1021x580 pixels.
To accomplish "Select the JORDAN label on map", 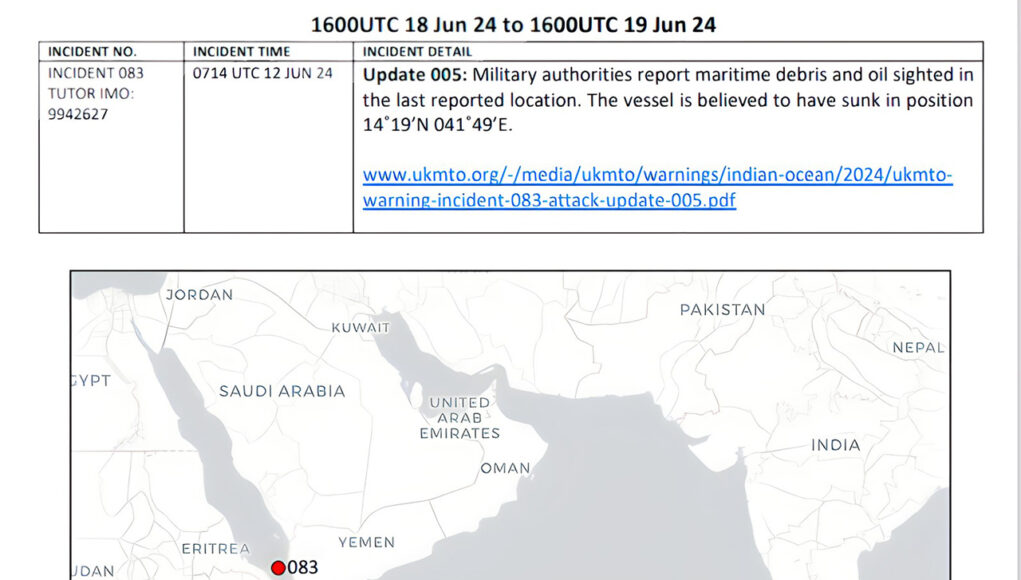I will pyautogui.click(x=199, y=295).
